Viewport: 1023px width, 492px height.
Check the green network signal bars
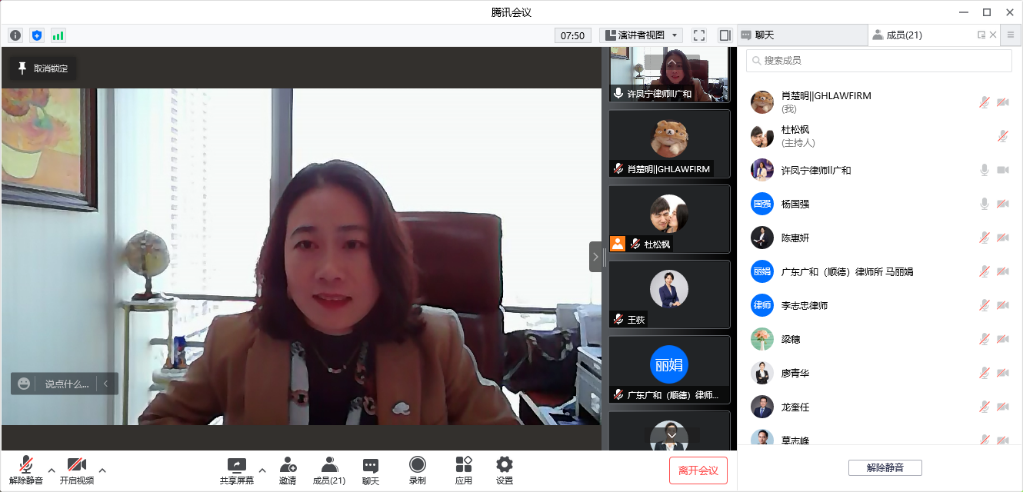58,35
